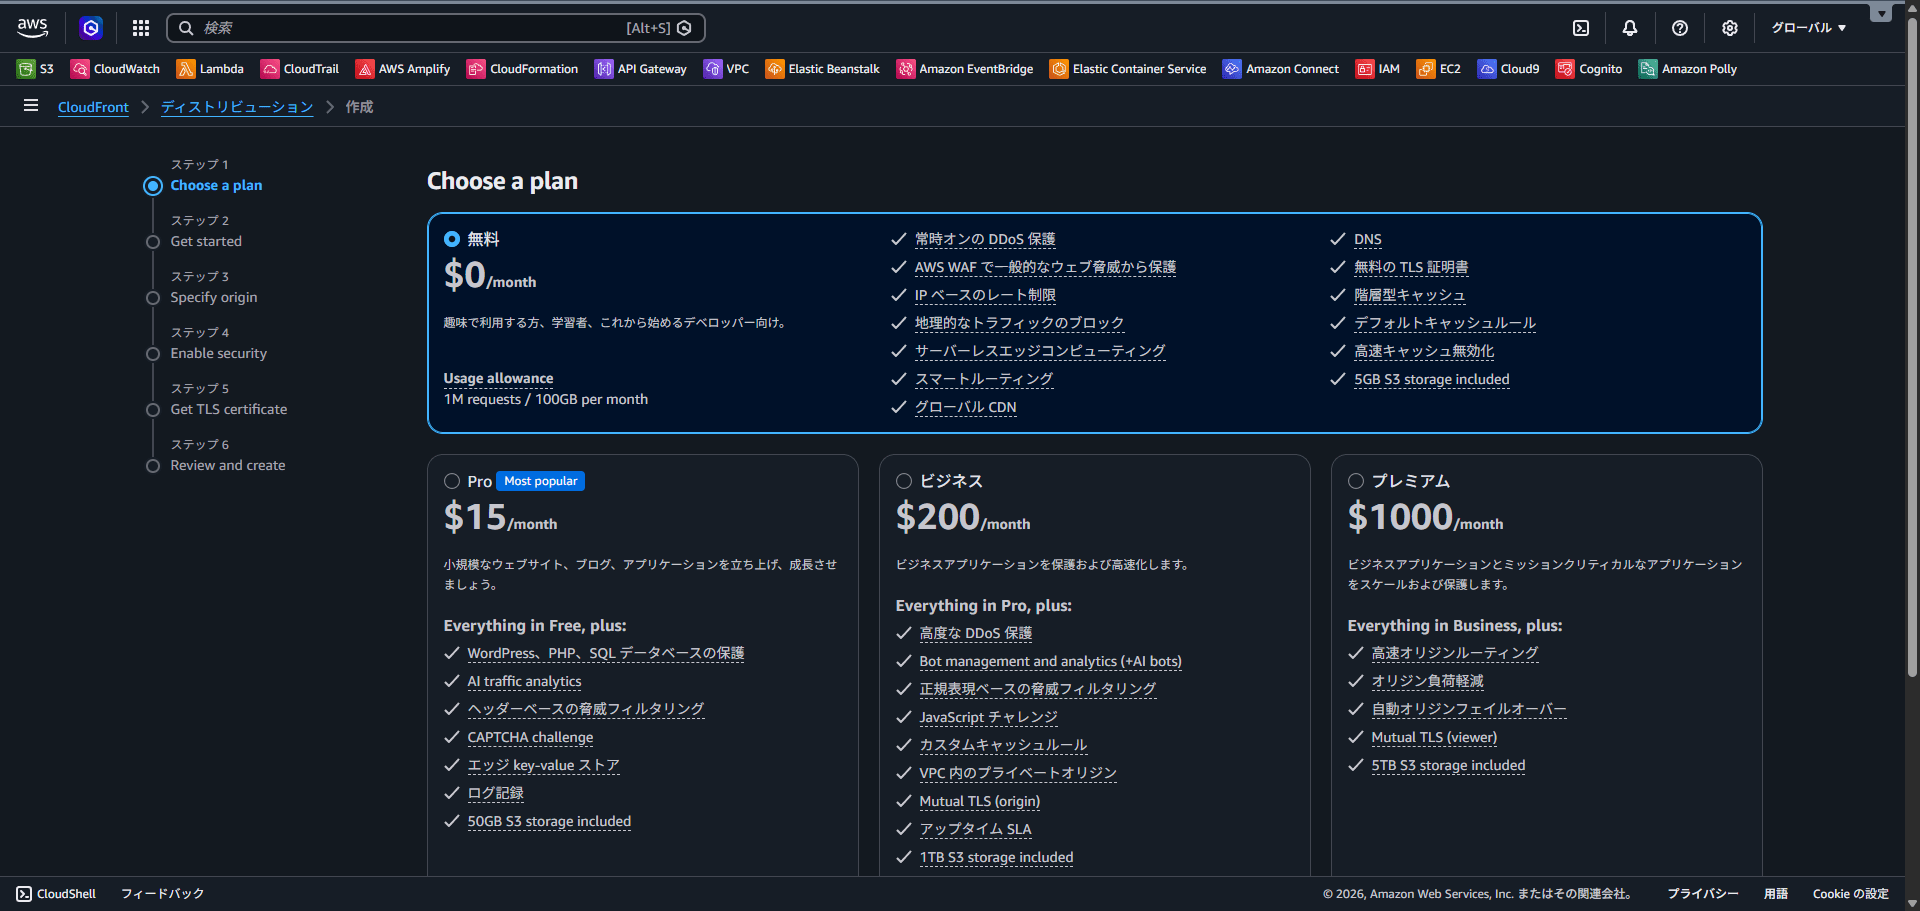Click the AWS logo home icon
The image size is (1920, 911).
pyautogui.click(x=33, y=28)
